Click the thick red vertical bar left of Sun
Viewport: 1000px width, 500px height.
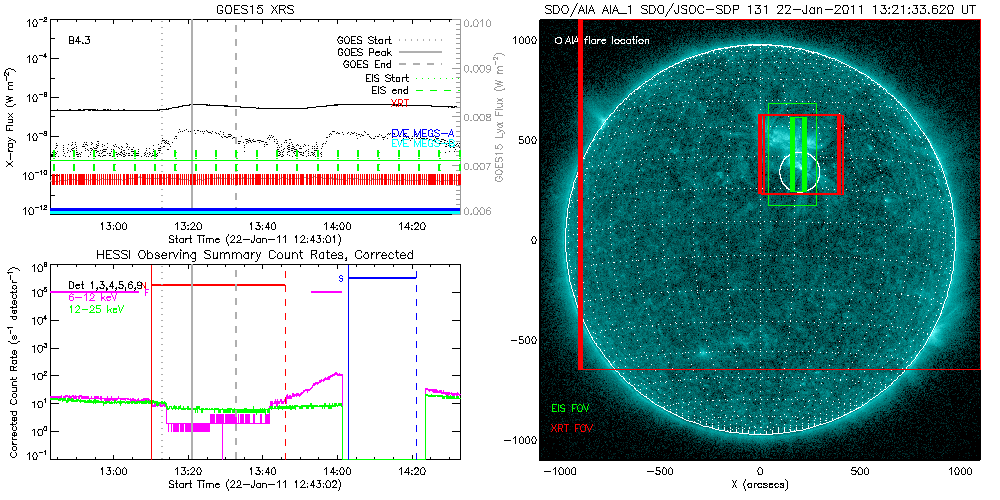[579, 200]
